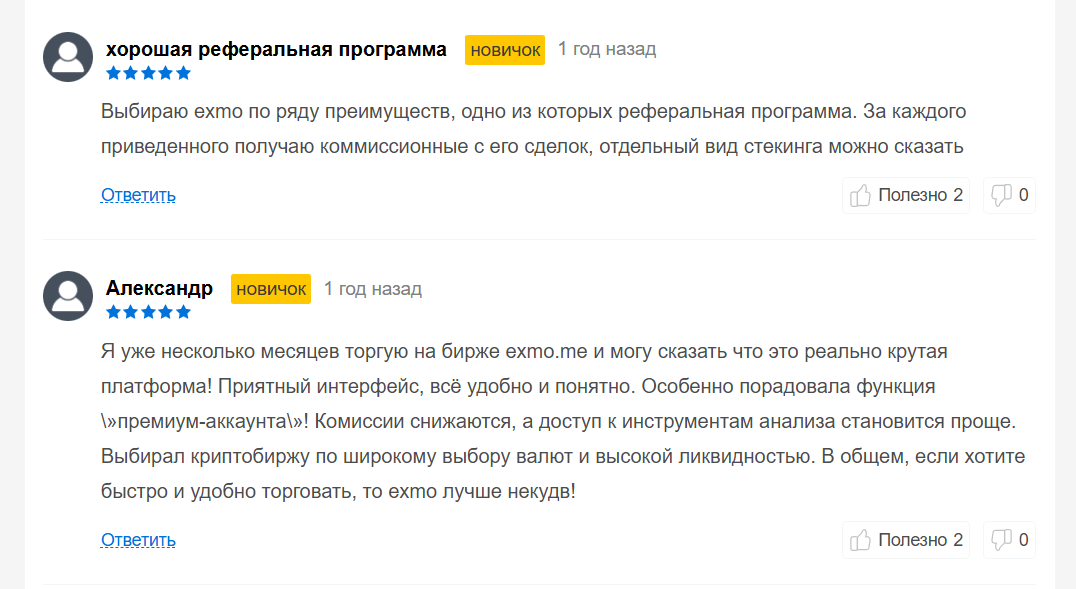
Task: Click Ответить under Александр's review
Action: click(136, 539)
